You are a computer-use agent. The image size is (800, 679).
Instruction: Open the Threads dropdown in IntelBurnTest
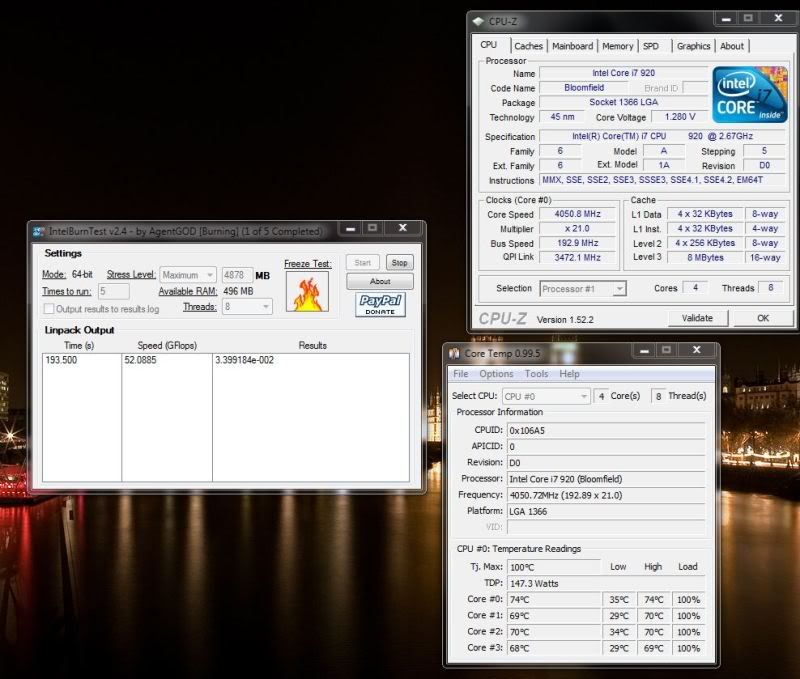[247, 307]
